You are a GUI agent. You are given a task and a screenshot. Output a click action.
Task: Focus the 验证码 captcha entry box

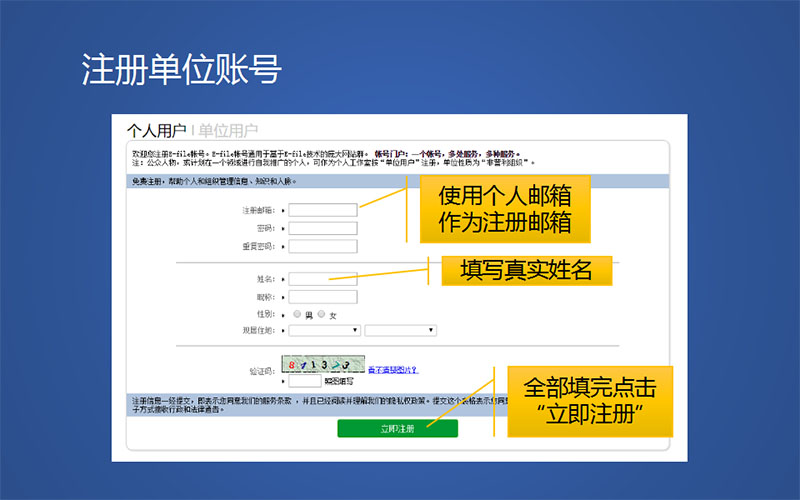coord(305,381)
